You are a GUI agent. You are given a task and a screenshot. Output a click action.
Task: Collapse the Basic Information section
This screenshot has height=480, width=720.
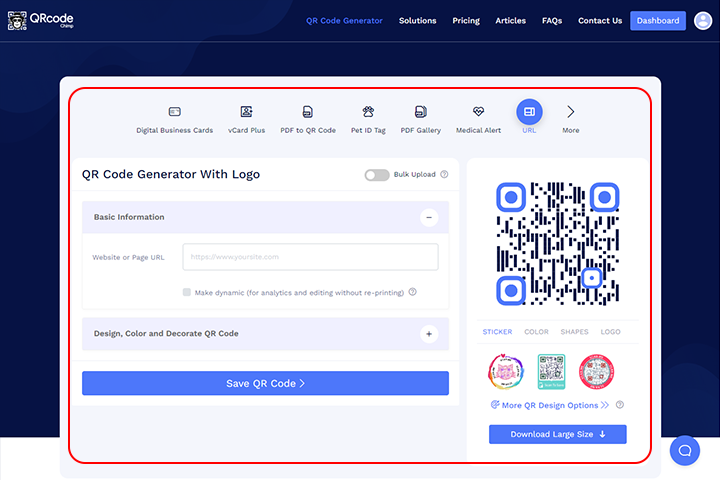click(429, 217)
